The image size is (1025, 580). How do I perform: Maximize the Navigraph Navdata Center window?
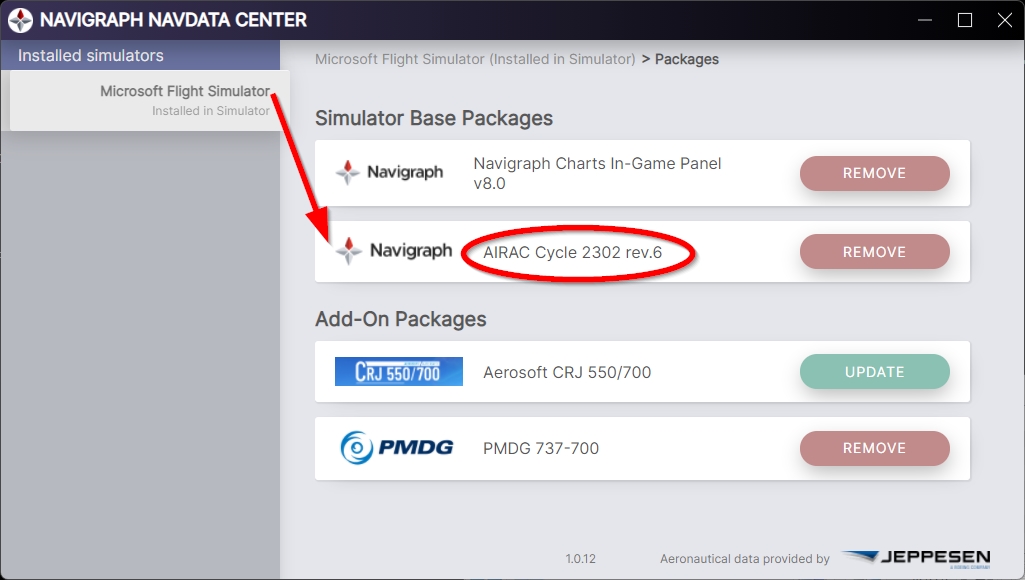965,20
